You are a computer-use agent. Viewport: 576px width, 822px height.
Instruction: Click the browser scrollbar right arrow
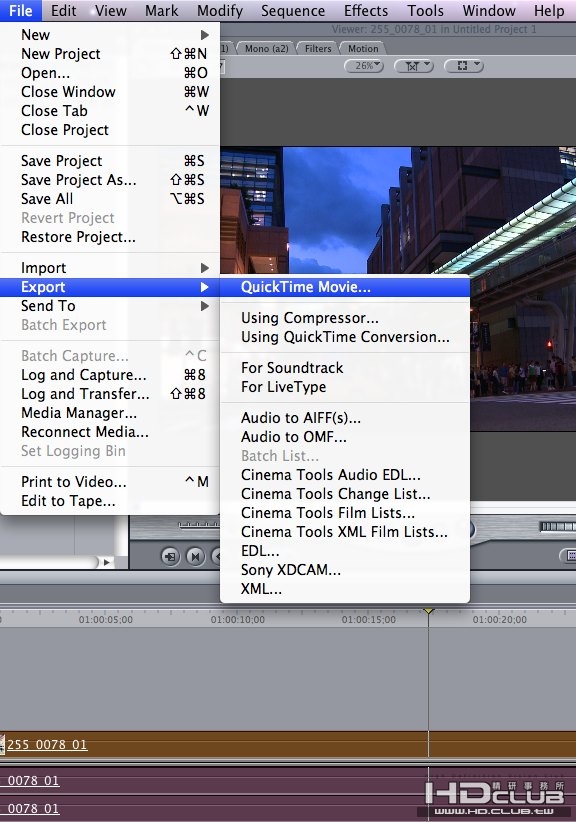pyautogui.click(x=106, y=562)
